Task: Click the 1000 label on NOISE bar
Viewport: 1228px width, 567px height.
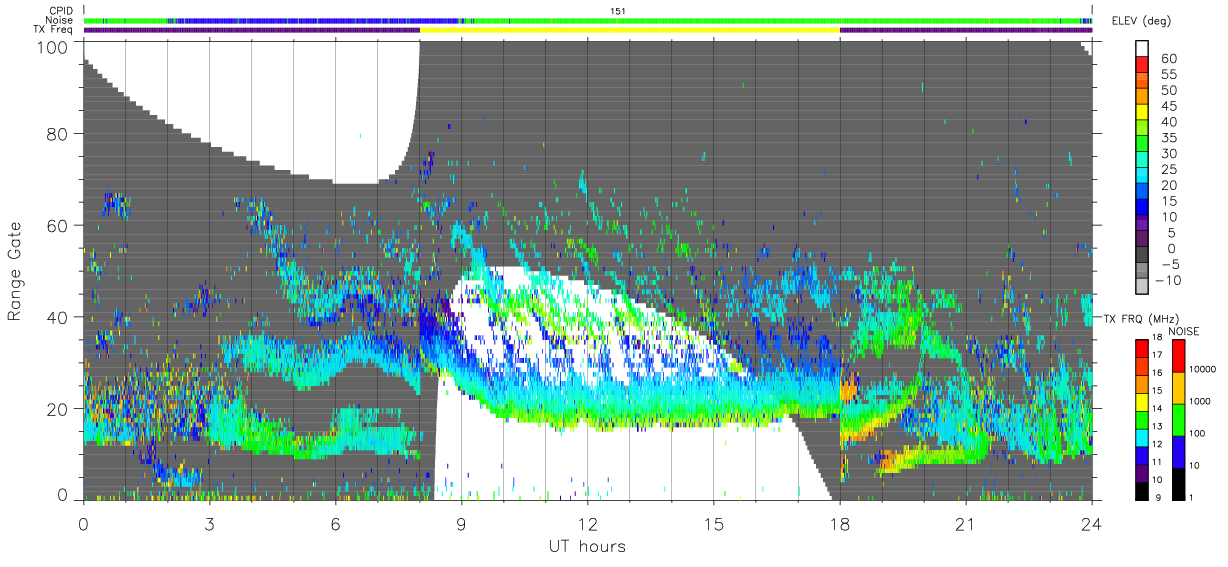Action: point(1200,403)
